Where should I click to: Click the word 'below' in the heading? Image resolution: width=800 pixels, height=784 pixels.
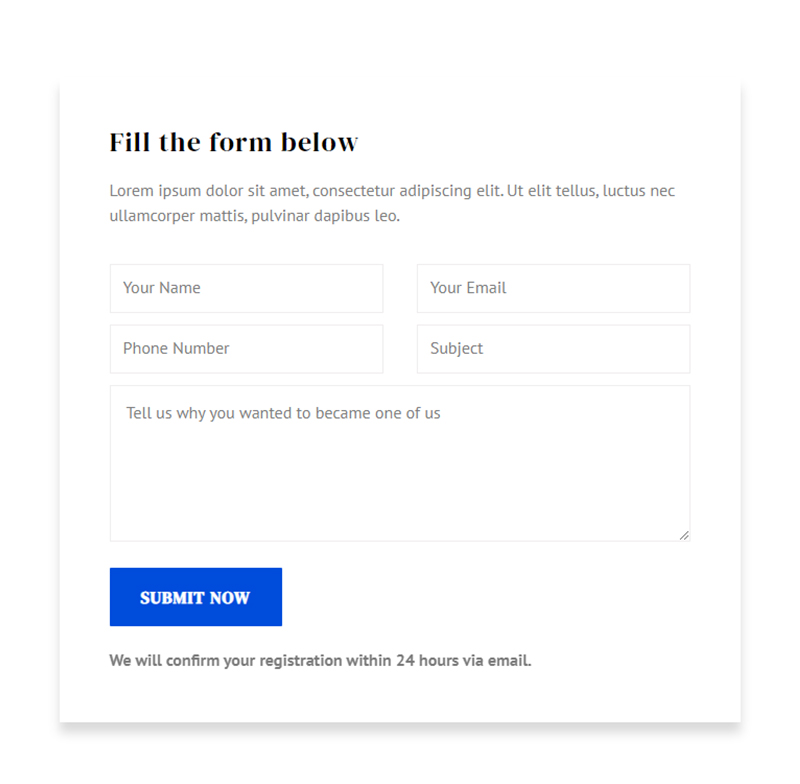[x=319, y=142]
